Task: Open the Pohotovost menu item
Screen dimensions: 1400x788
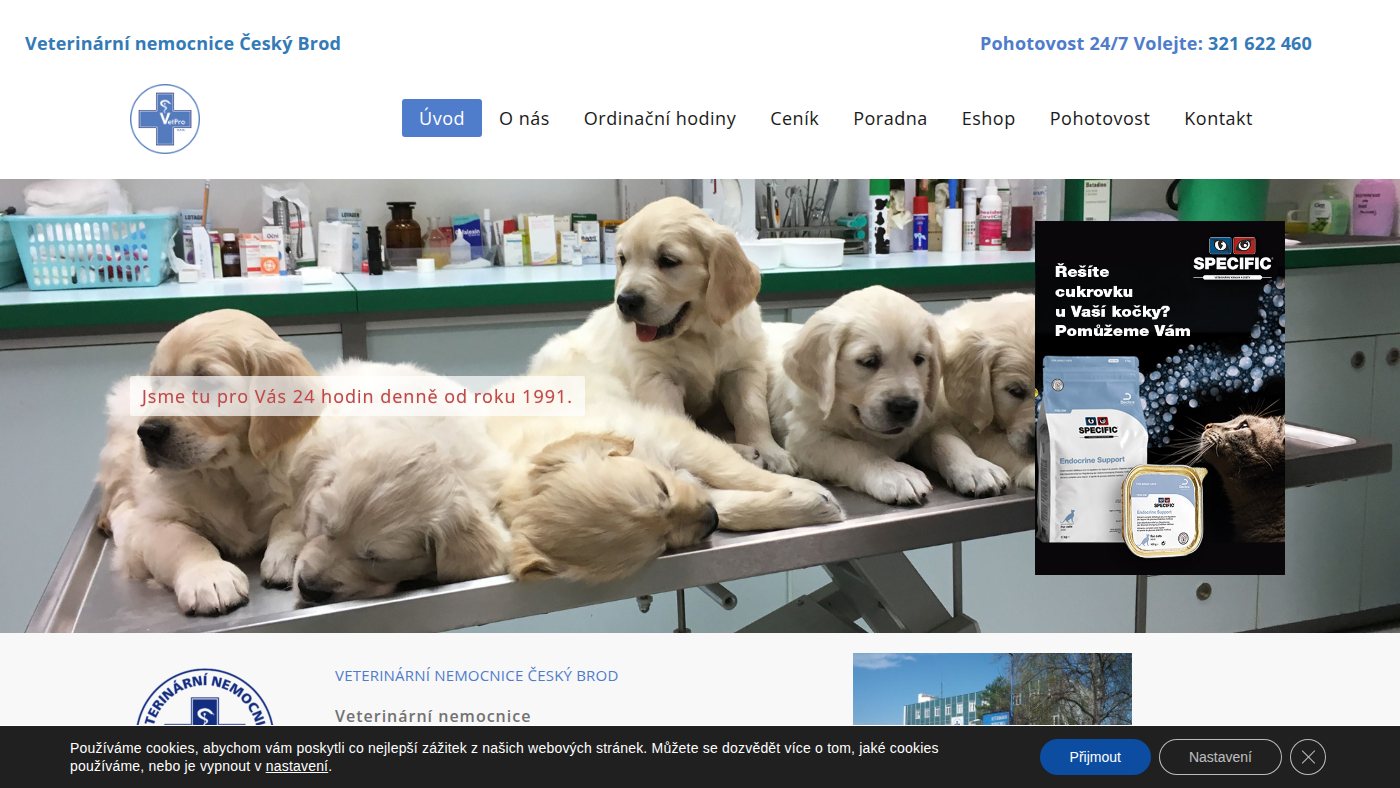Action: [1100, 118]
